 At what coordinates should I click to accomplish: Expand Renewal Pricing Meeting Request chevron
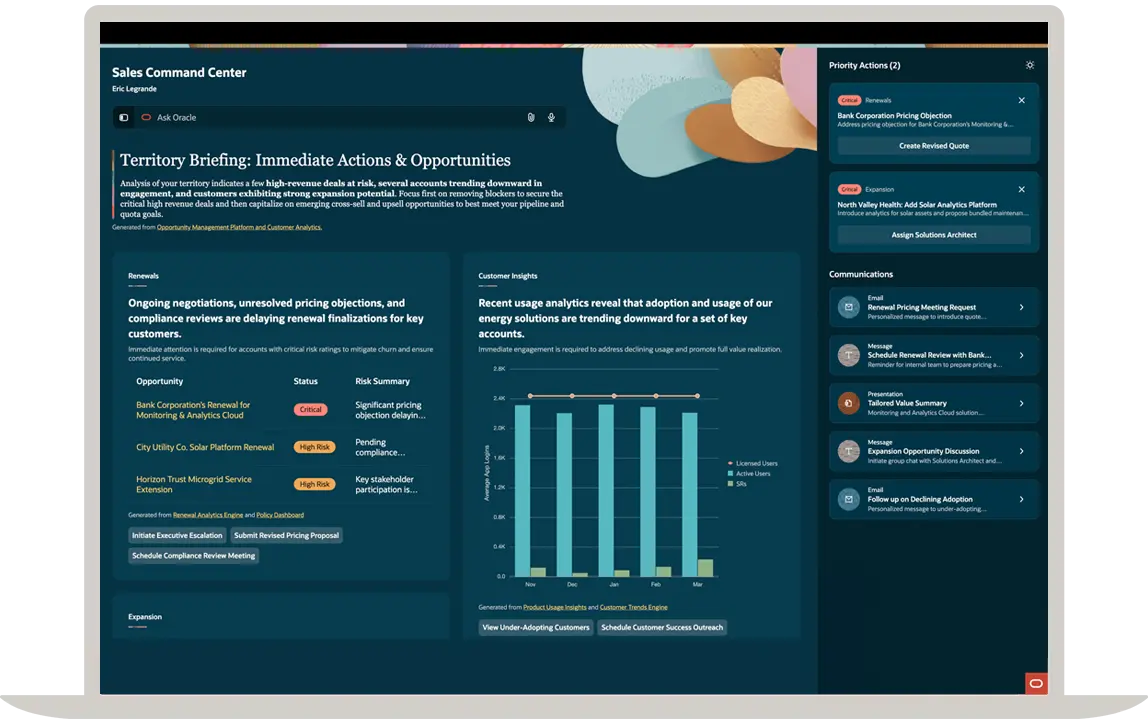1021,307
